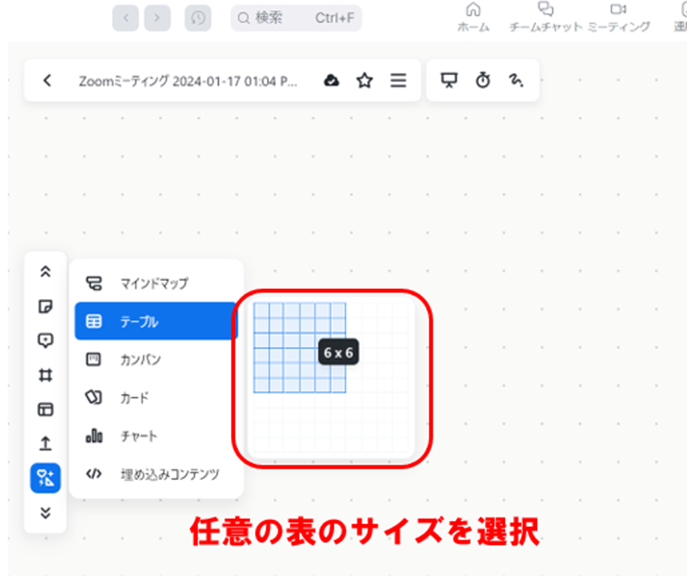The width and height of the screenshot is (687, 576).
Task: Select the comment tool in sidebar
Action: click(x=45, y=340)
